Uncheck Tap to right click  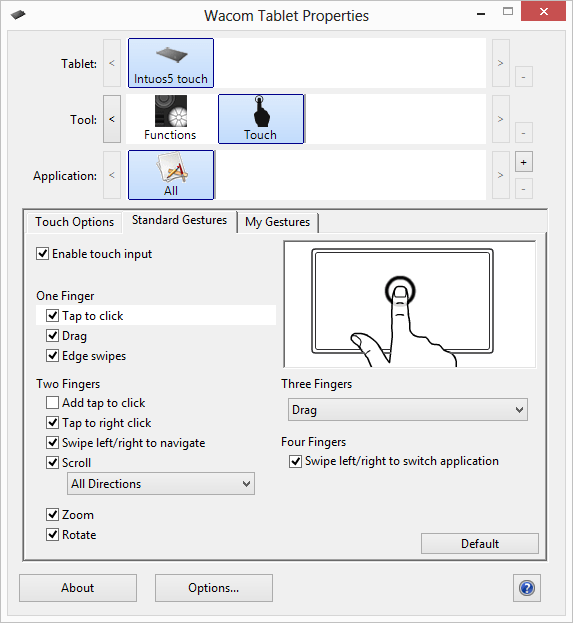(52, 422)
